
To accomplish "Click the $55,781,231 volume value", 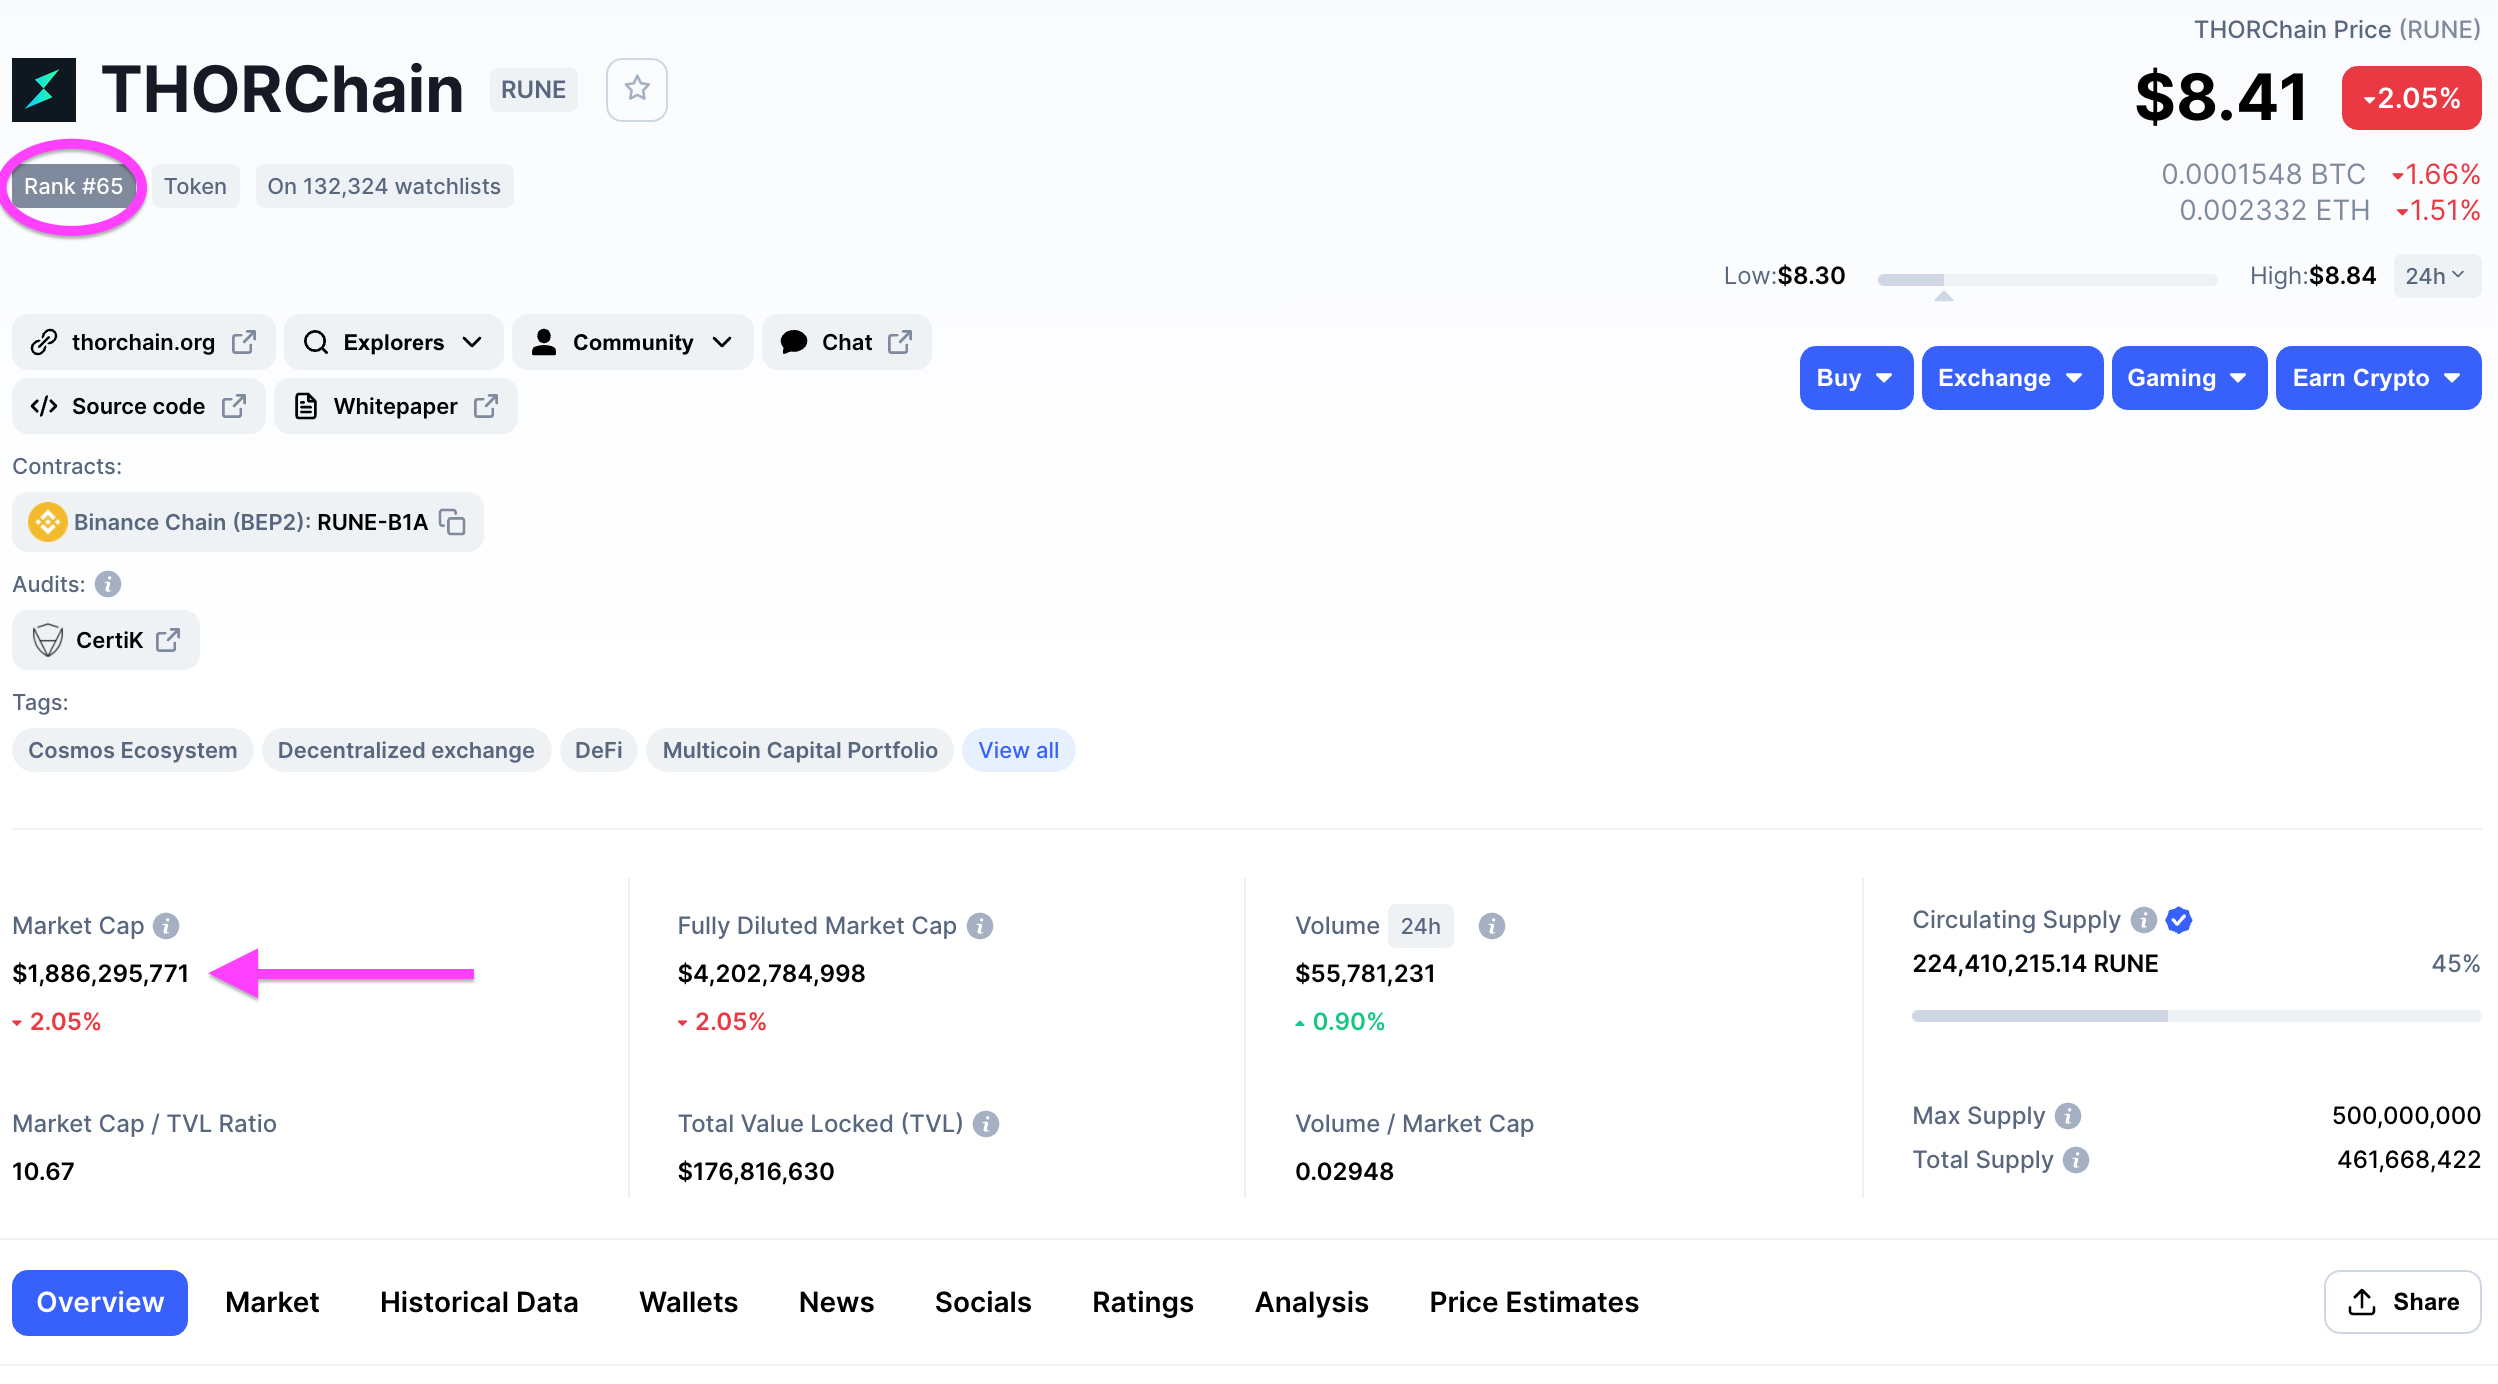I will point(1365,974).
